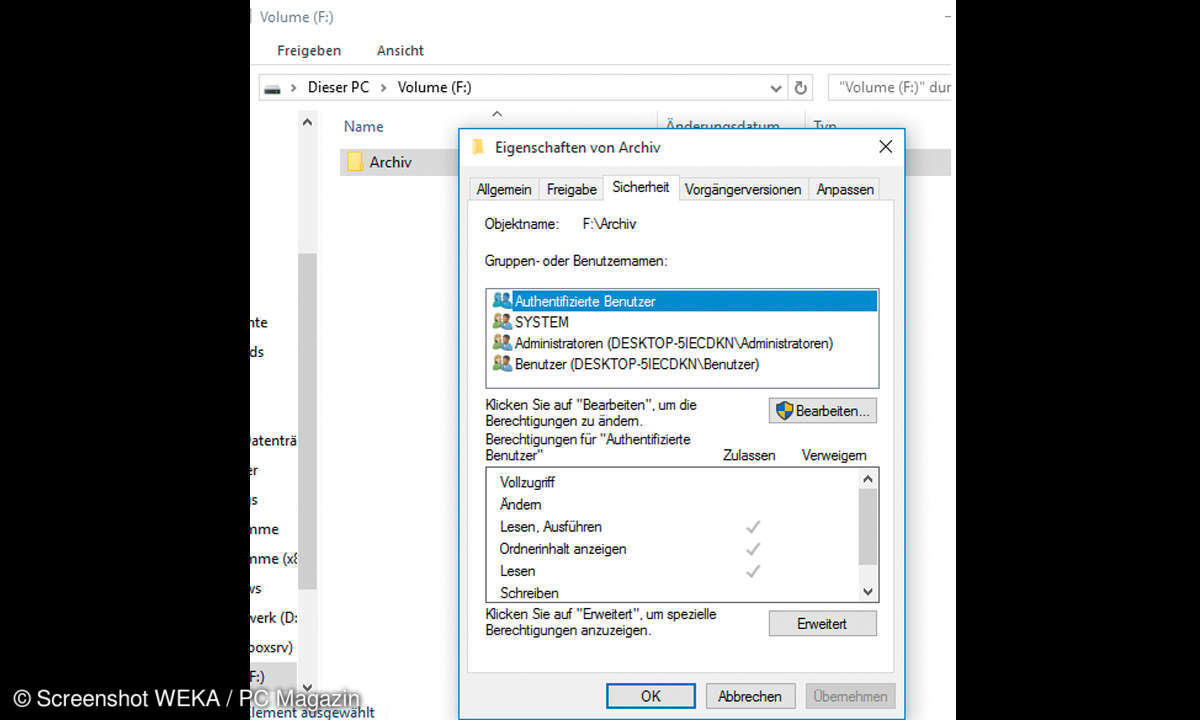This screenshot has width=1200, height=720.
Task: Click the Explorer search field
Action: (x=890, y=88)
